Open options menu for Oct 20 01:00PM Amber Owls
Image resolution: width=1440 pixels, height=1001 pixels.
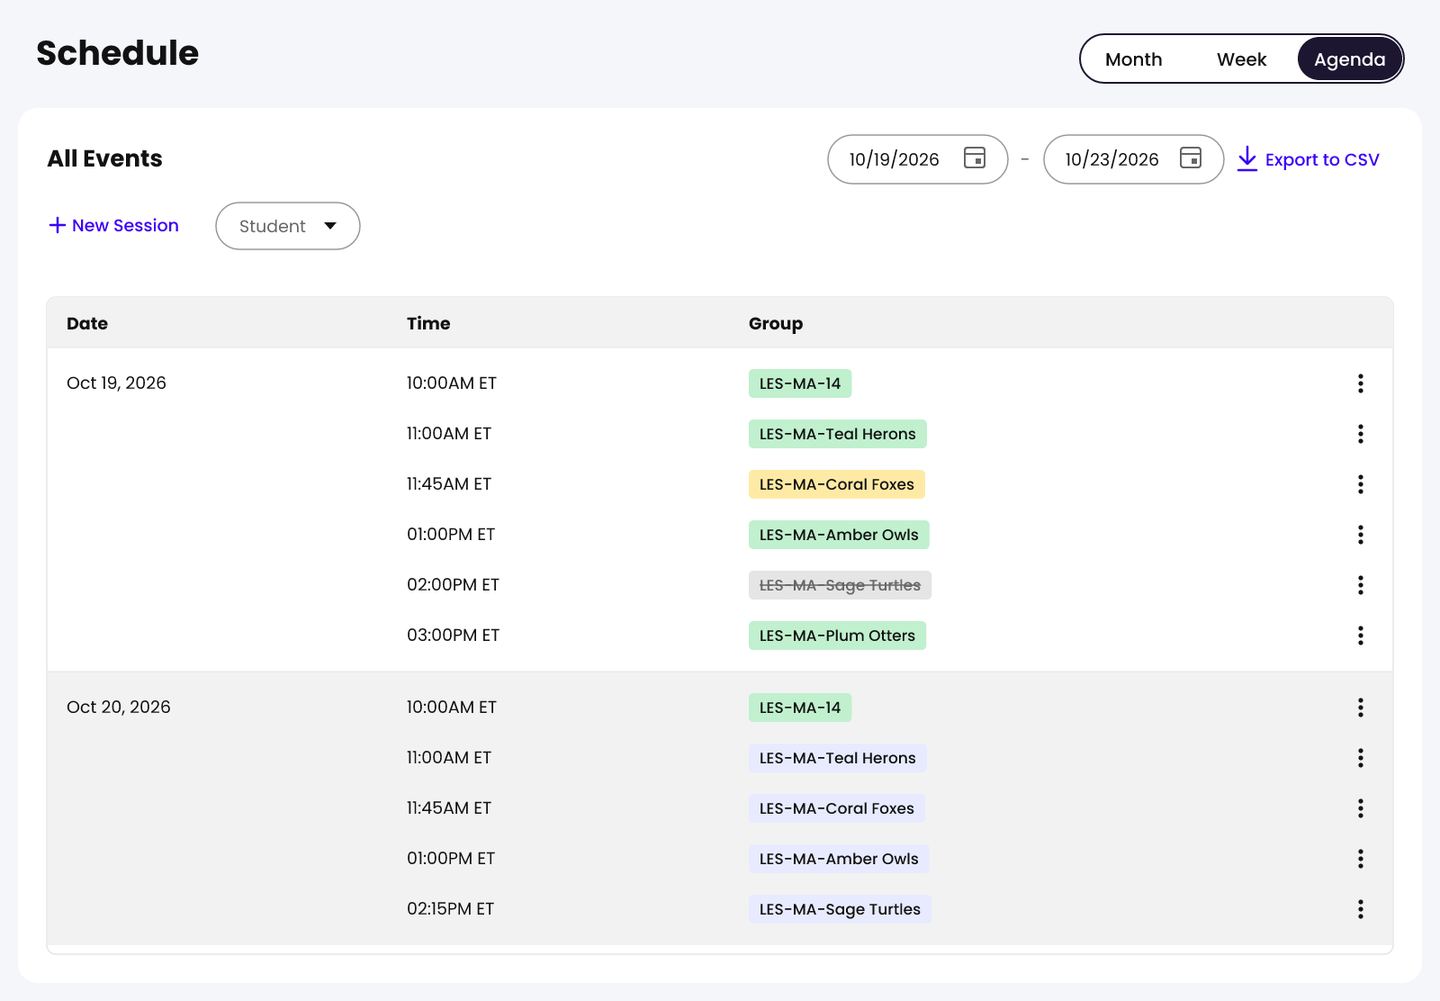[1360, 859]
